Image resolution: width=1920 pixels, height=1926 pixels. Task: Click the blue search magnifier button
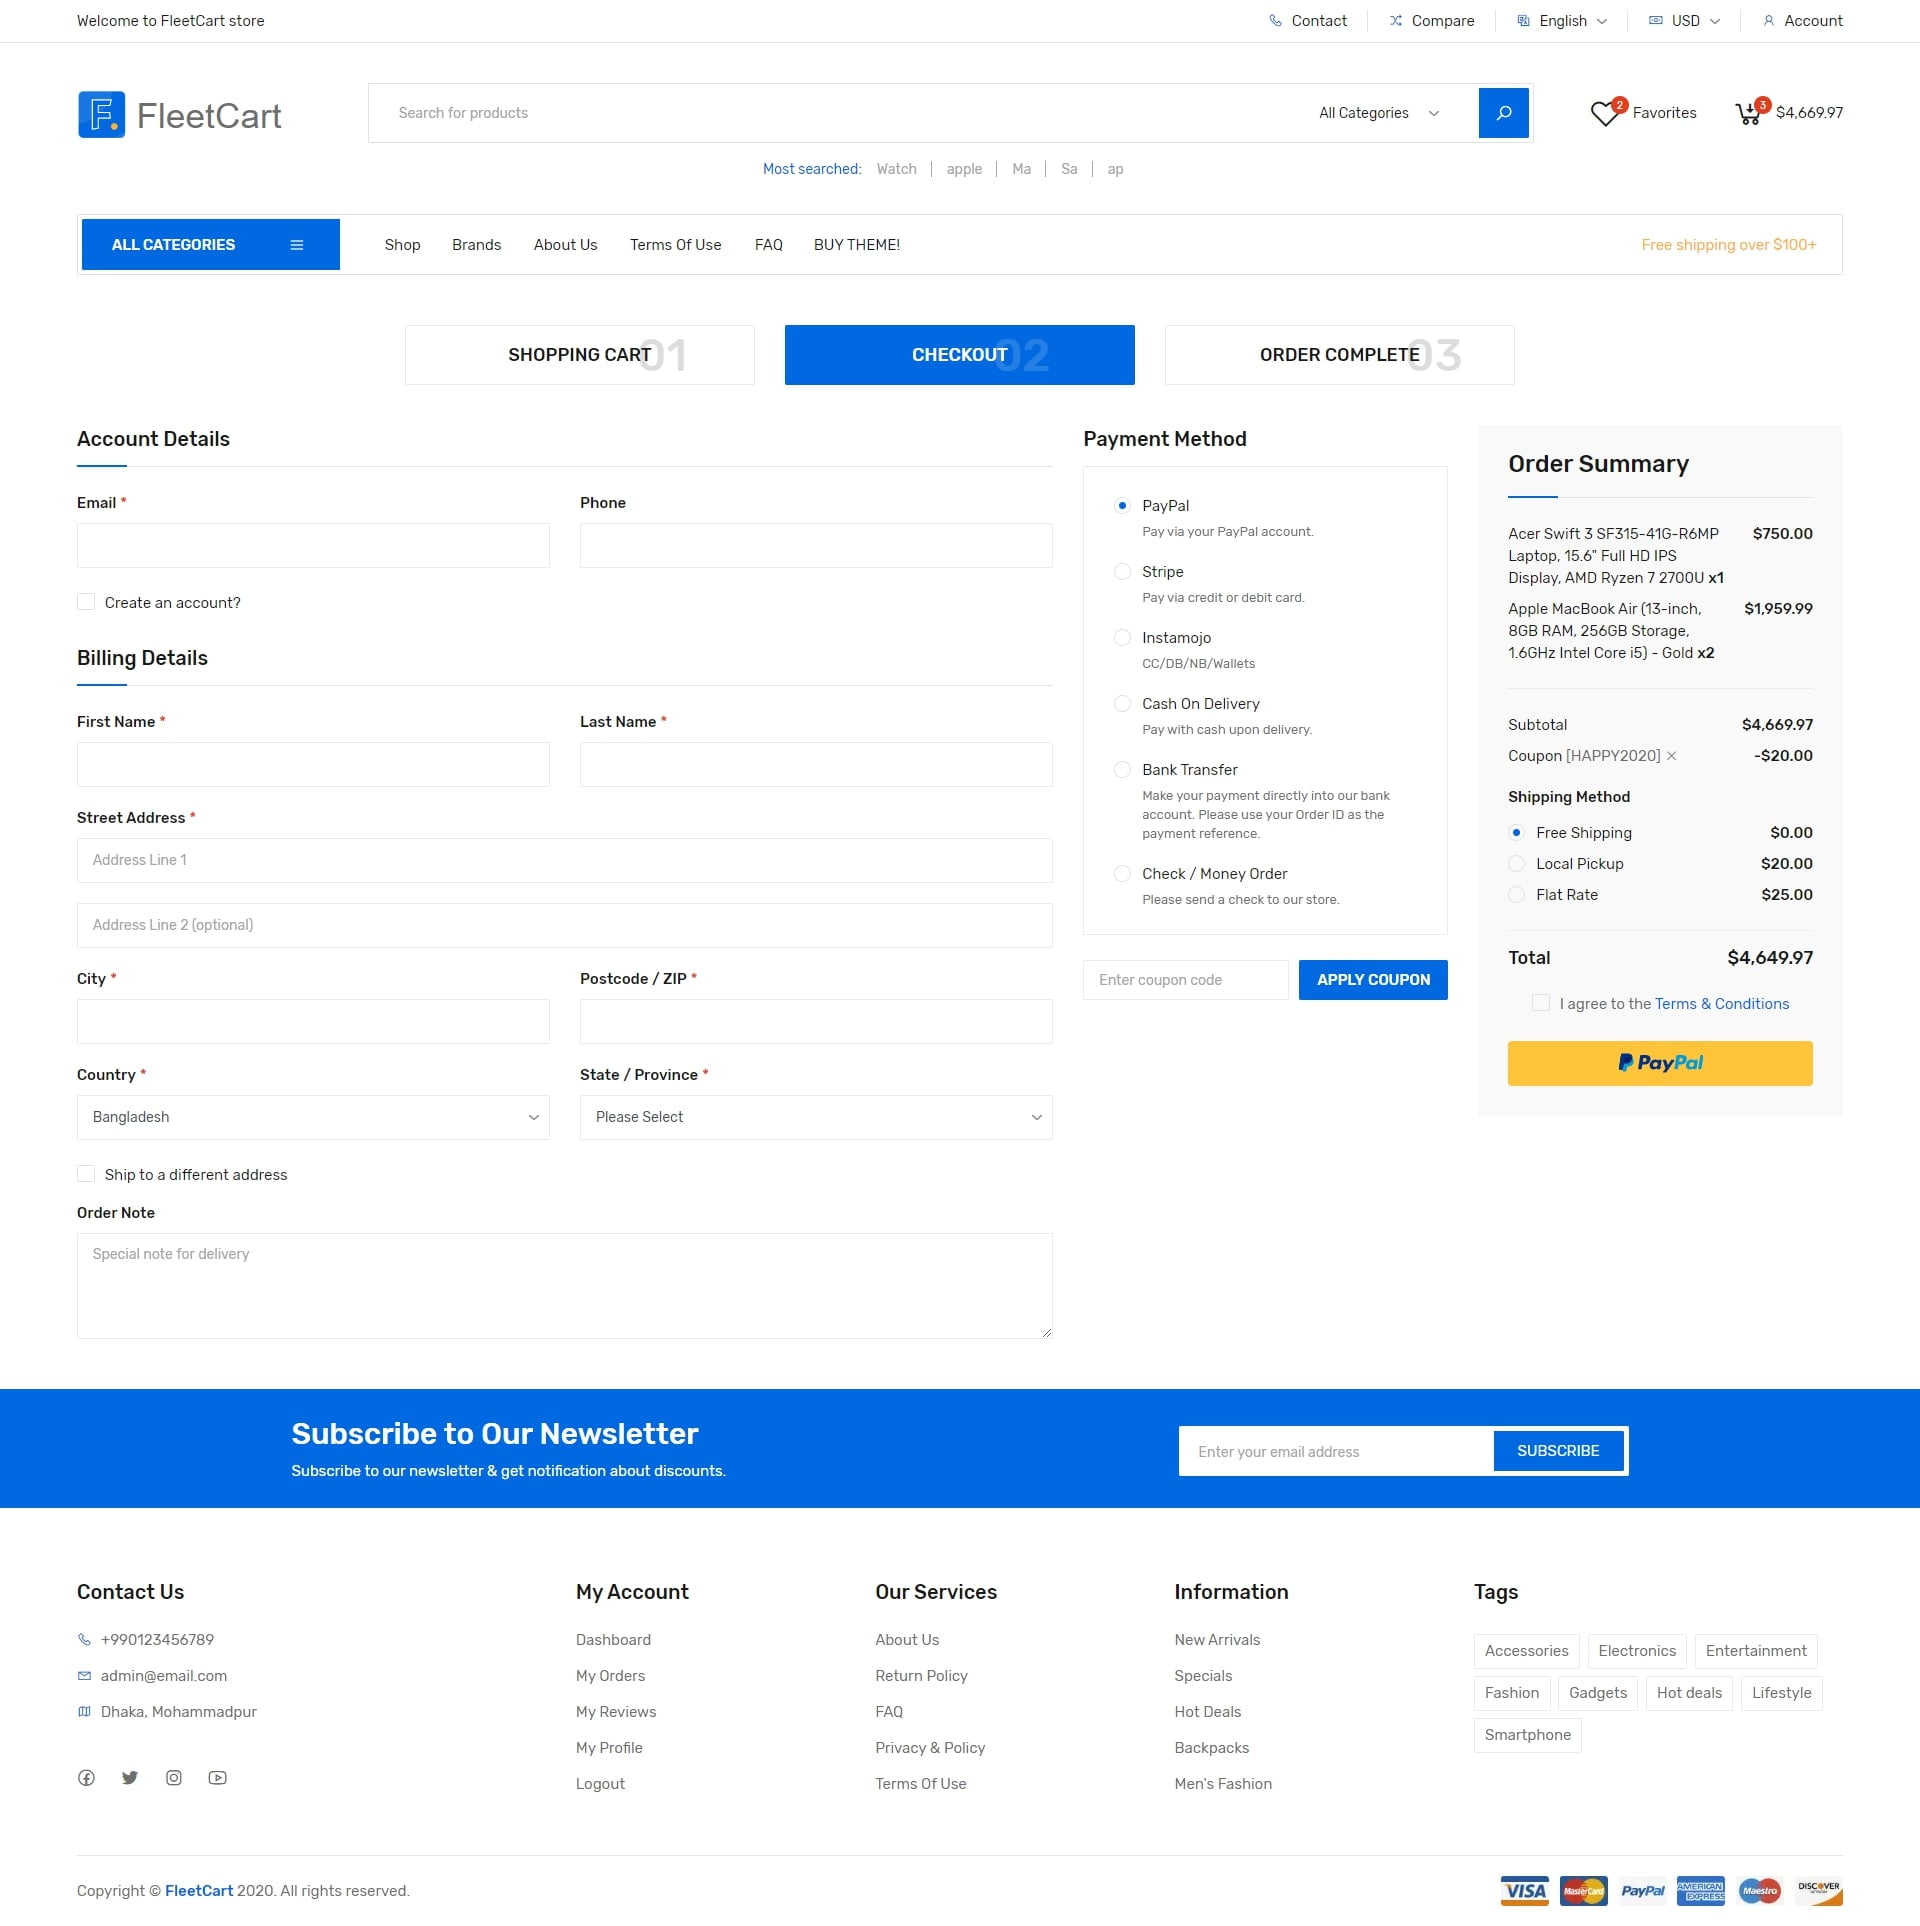(x=1503, y=113)
